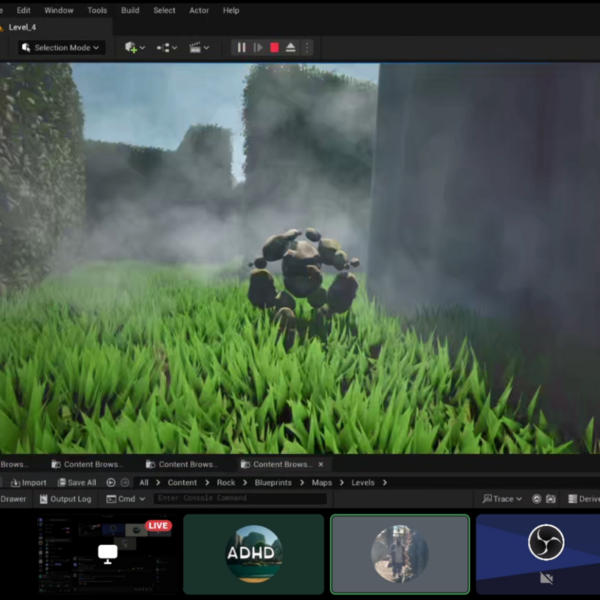600x600 pixels.
Task: Select the green-highlighted participant tile
Action: (400, 554)
